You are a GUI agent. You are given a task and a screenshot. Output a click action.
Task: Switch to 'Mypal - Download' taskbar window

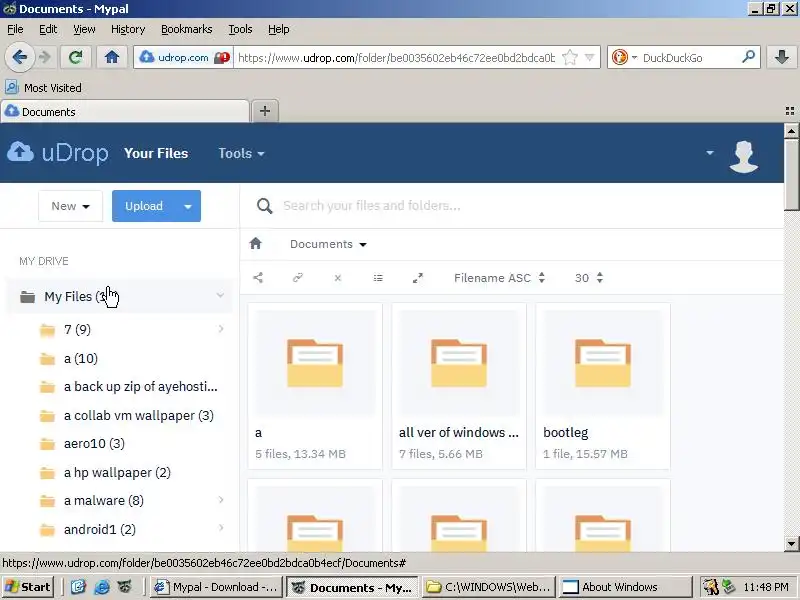[x=216, y=587]
